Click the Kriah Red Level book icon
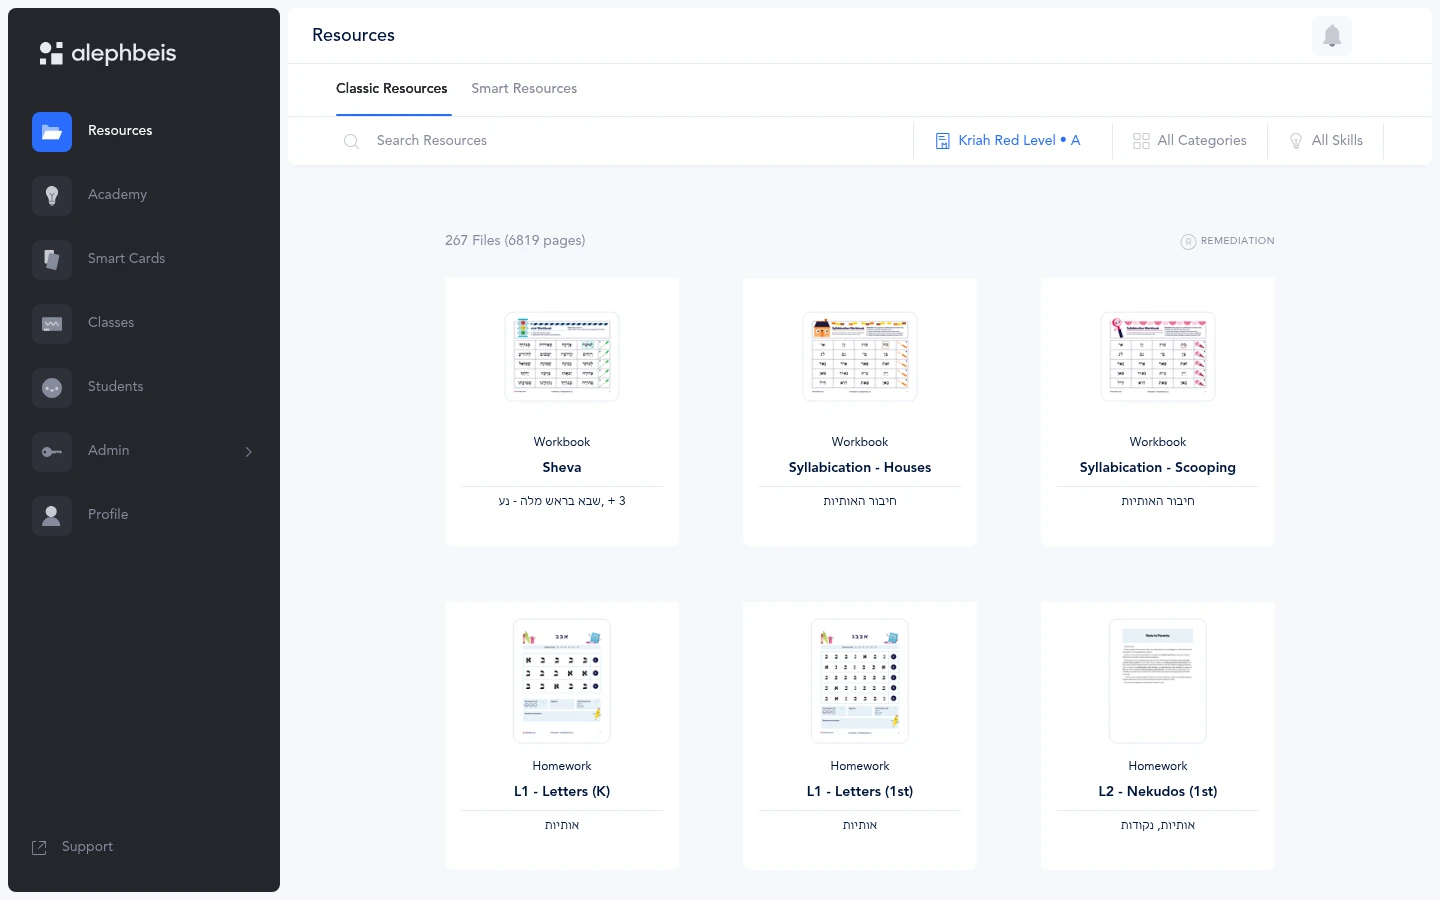This screenshot has height=900, width=1440. coord(942,141)
